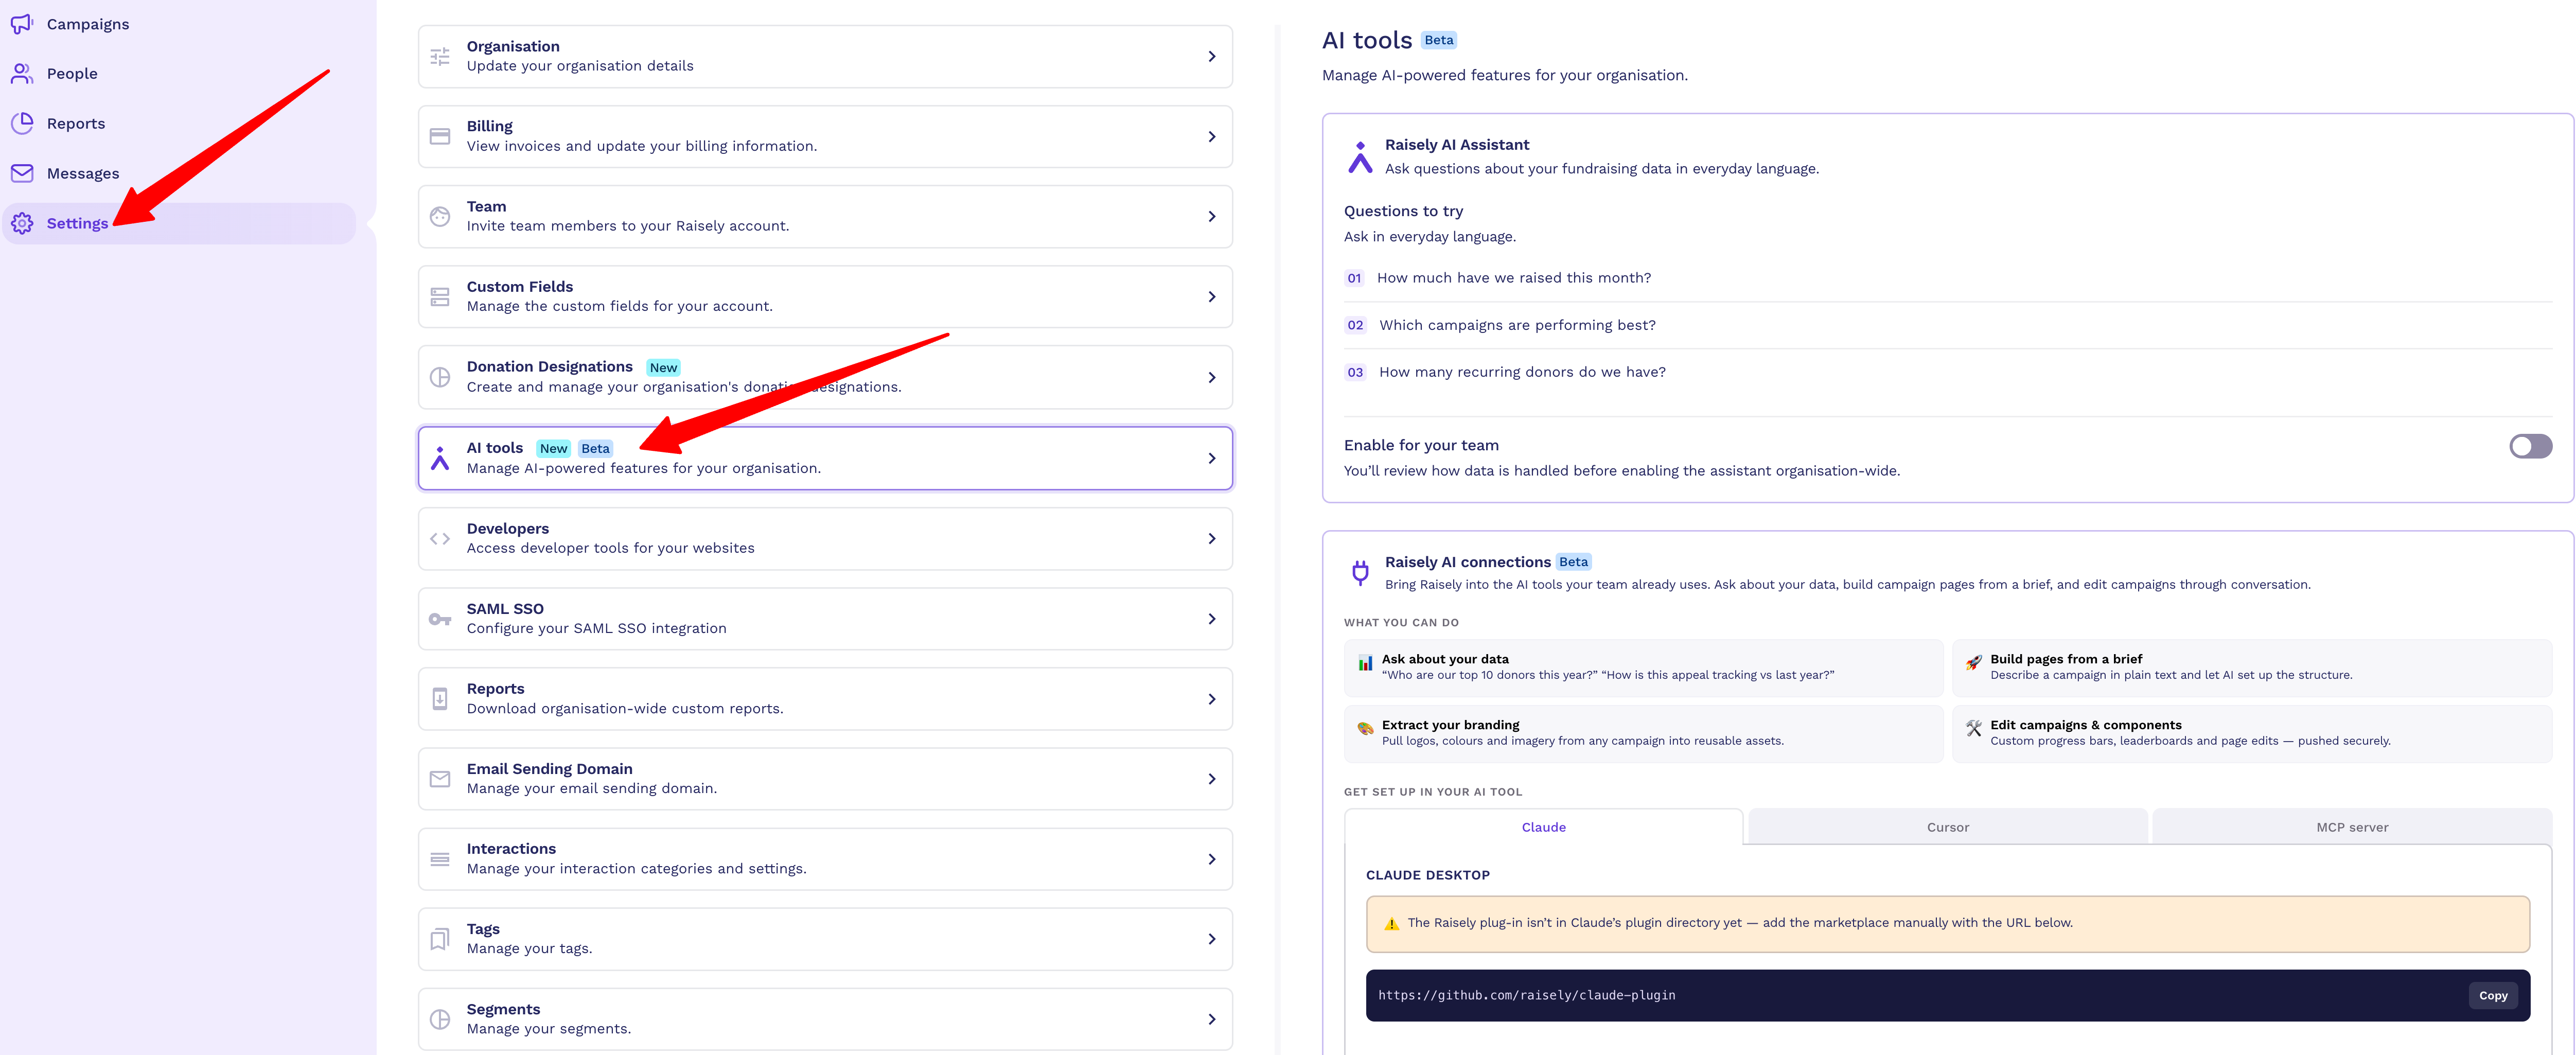Expand the Donation Designations chevron
The height and width of the screenshot is (1055, 2576).
pos(1211,377)
